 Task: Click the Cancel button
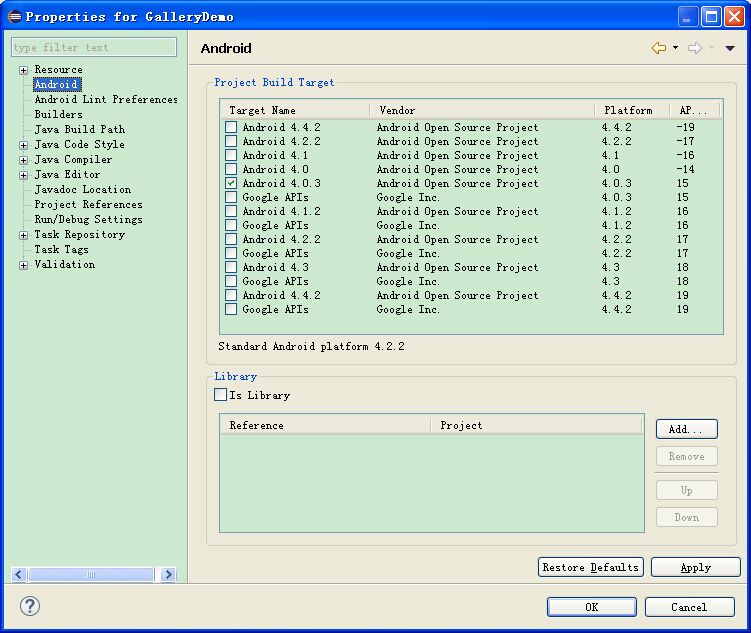coord(689,607)
